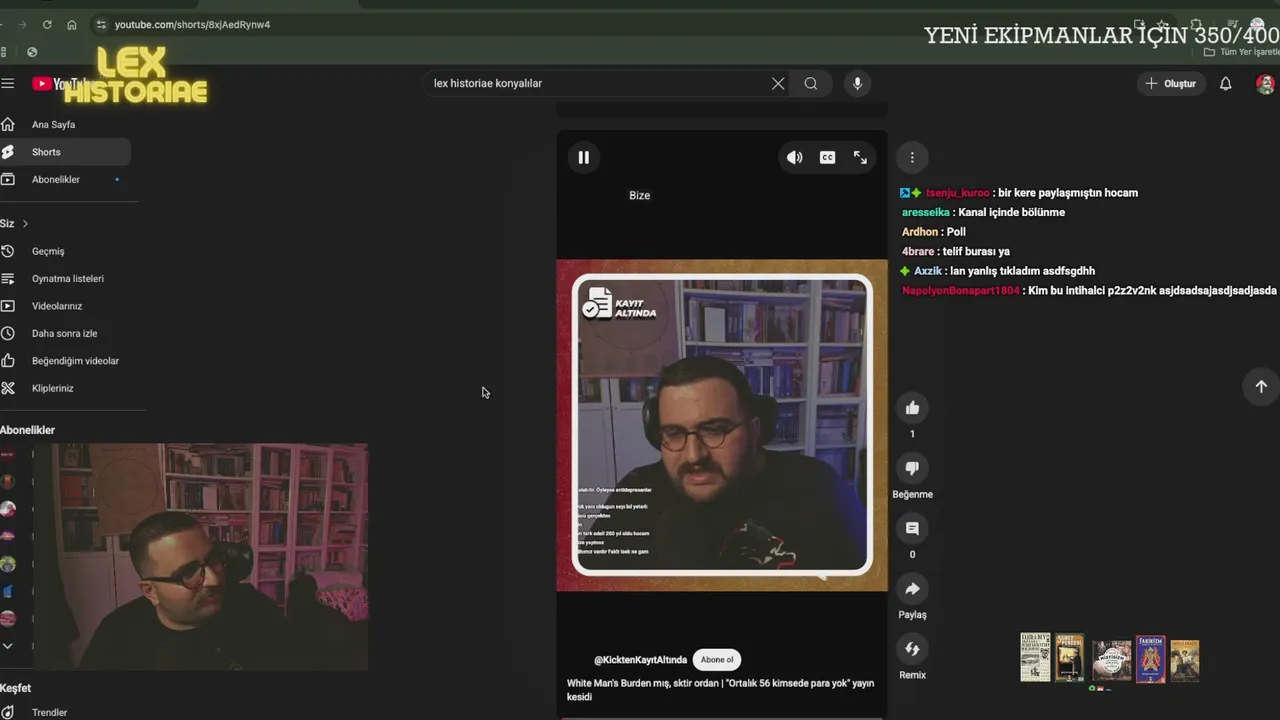
Task: Open Oynatma listeleri
Action: click(x=65, y=278)
